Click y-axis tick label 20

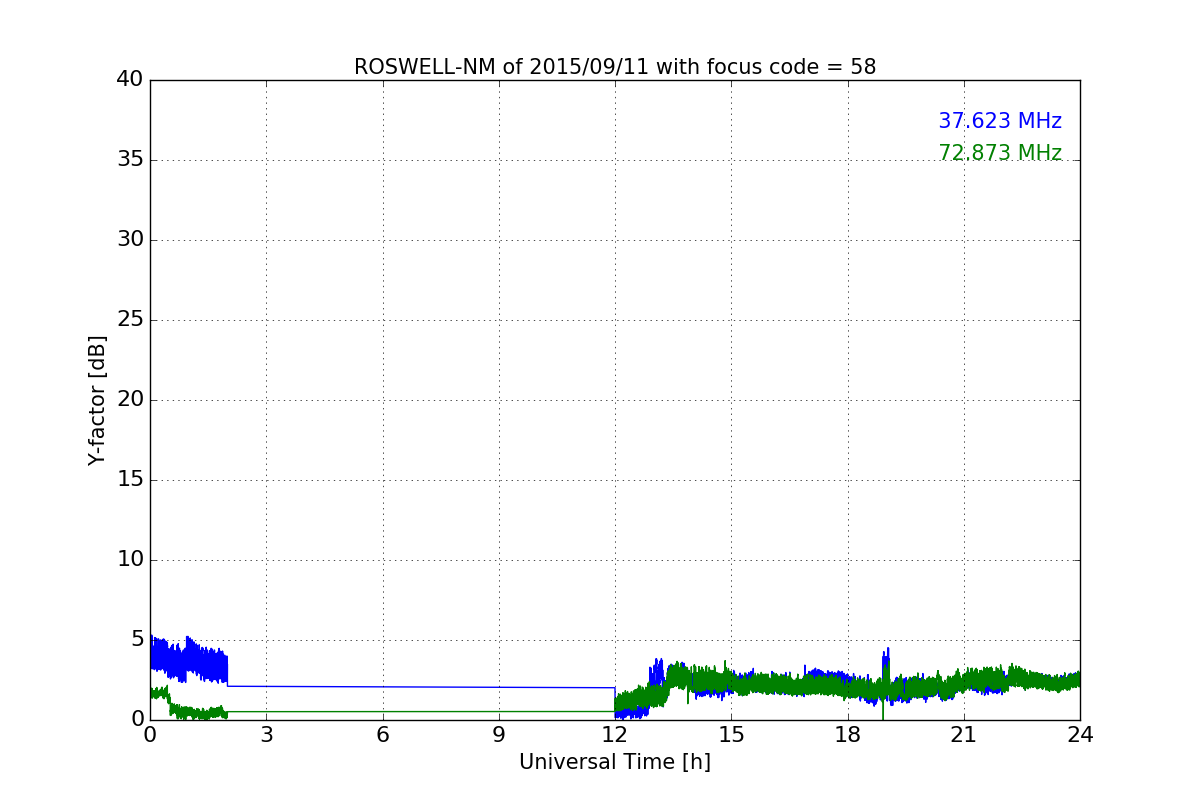pyautogui.click(x=130, y=400)
